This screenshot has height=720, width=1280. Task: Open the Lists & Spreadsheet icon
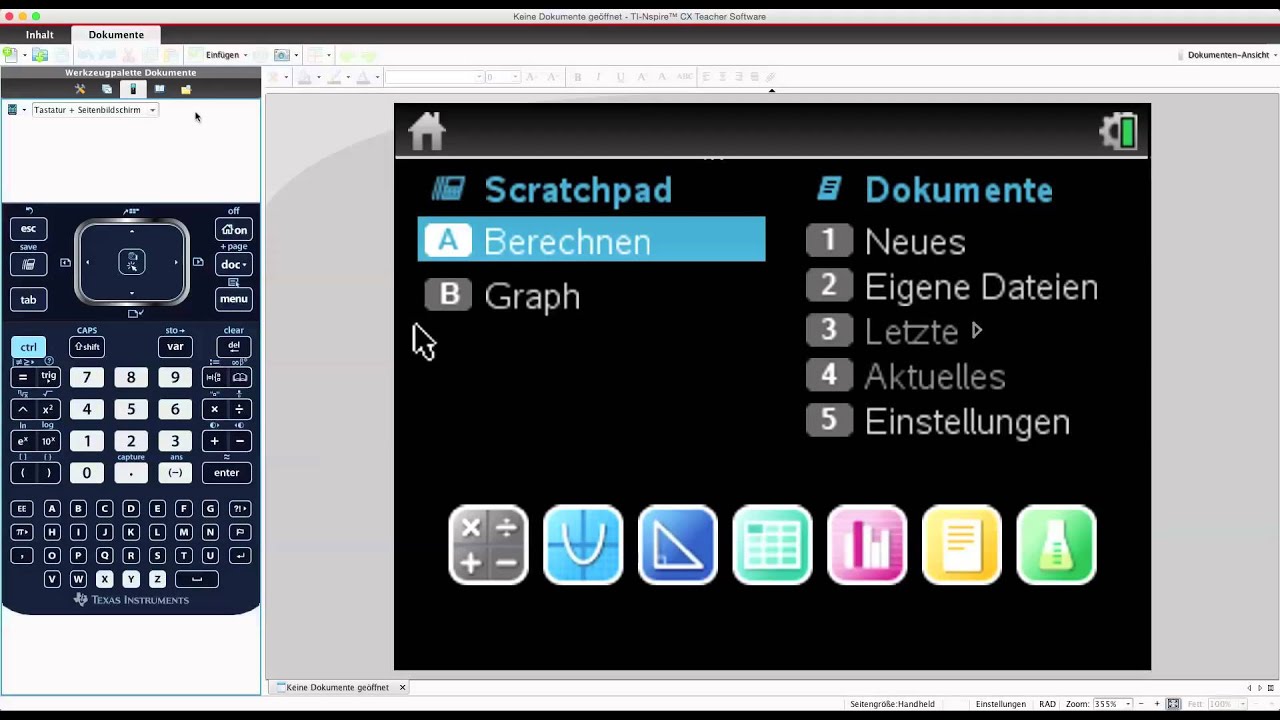tap(772, 545)
